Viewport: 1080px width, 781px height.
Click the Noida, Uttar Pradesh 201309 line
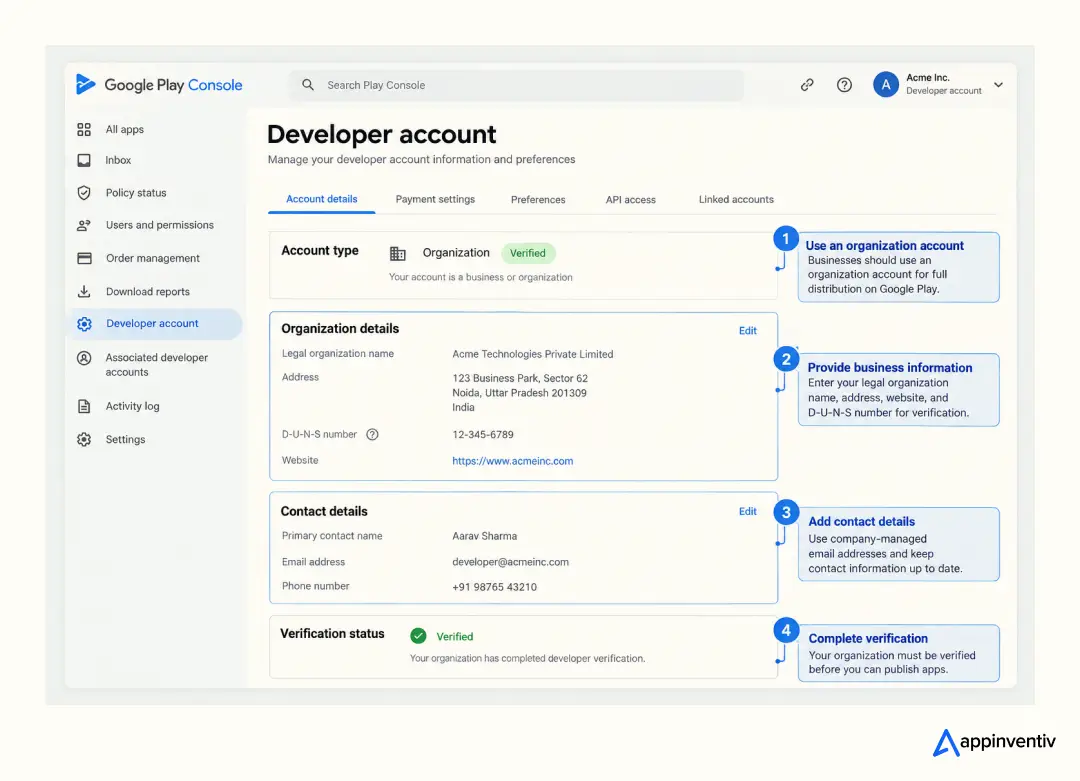point(519,393)
